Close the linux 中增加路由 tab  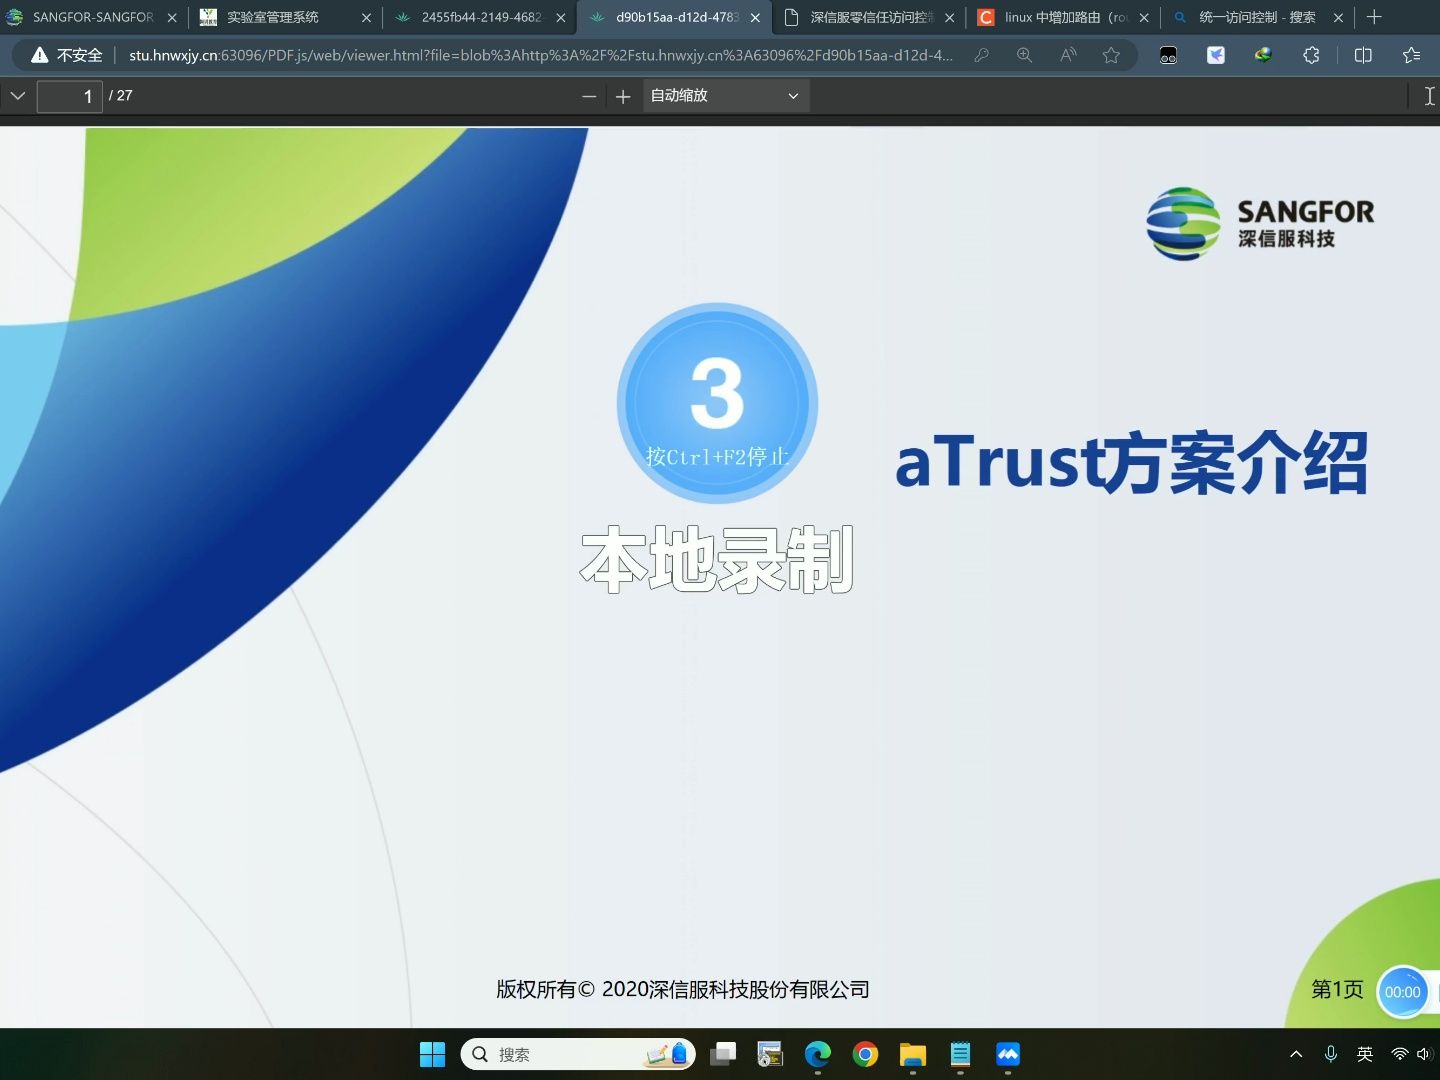pyautogui.click(x=1144, y=18)
